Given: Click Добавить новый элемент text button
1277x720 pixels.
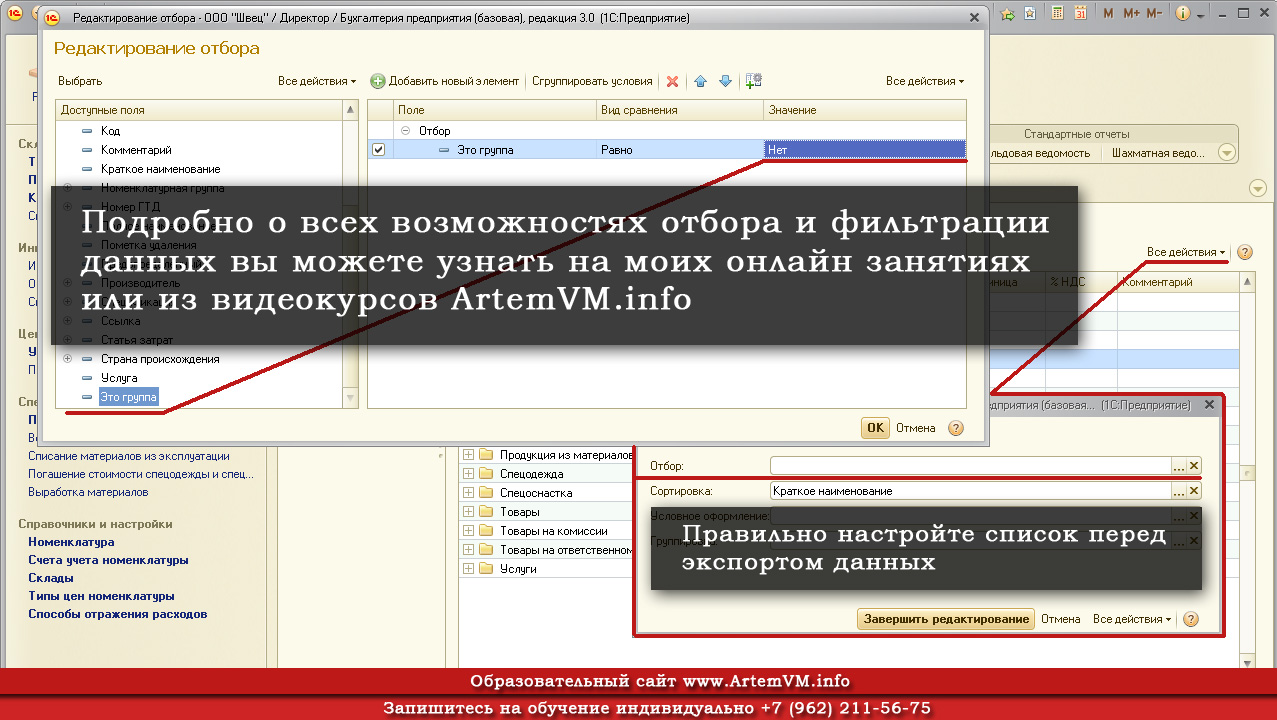Looking at the screenshot, I should 454,81.
